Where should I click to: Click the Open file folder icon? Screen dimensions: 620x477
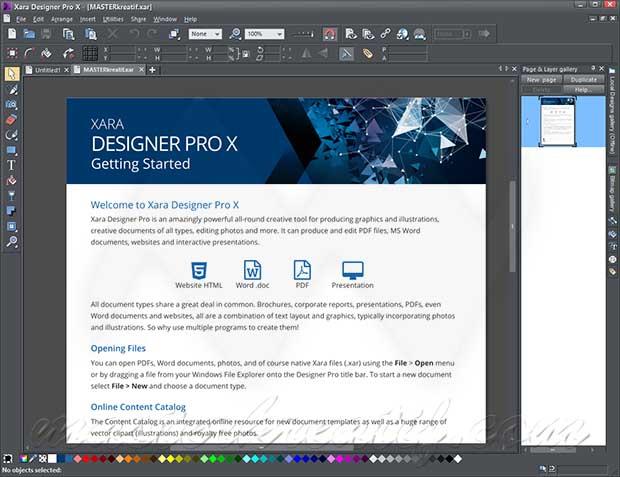coord(29,34)
